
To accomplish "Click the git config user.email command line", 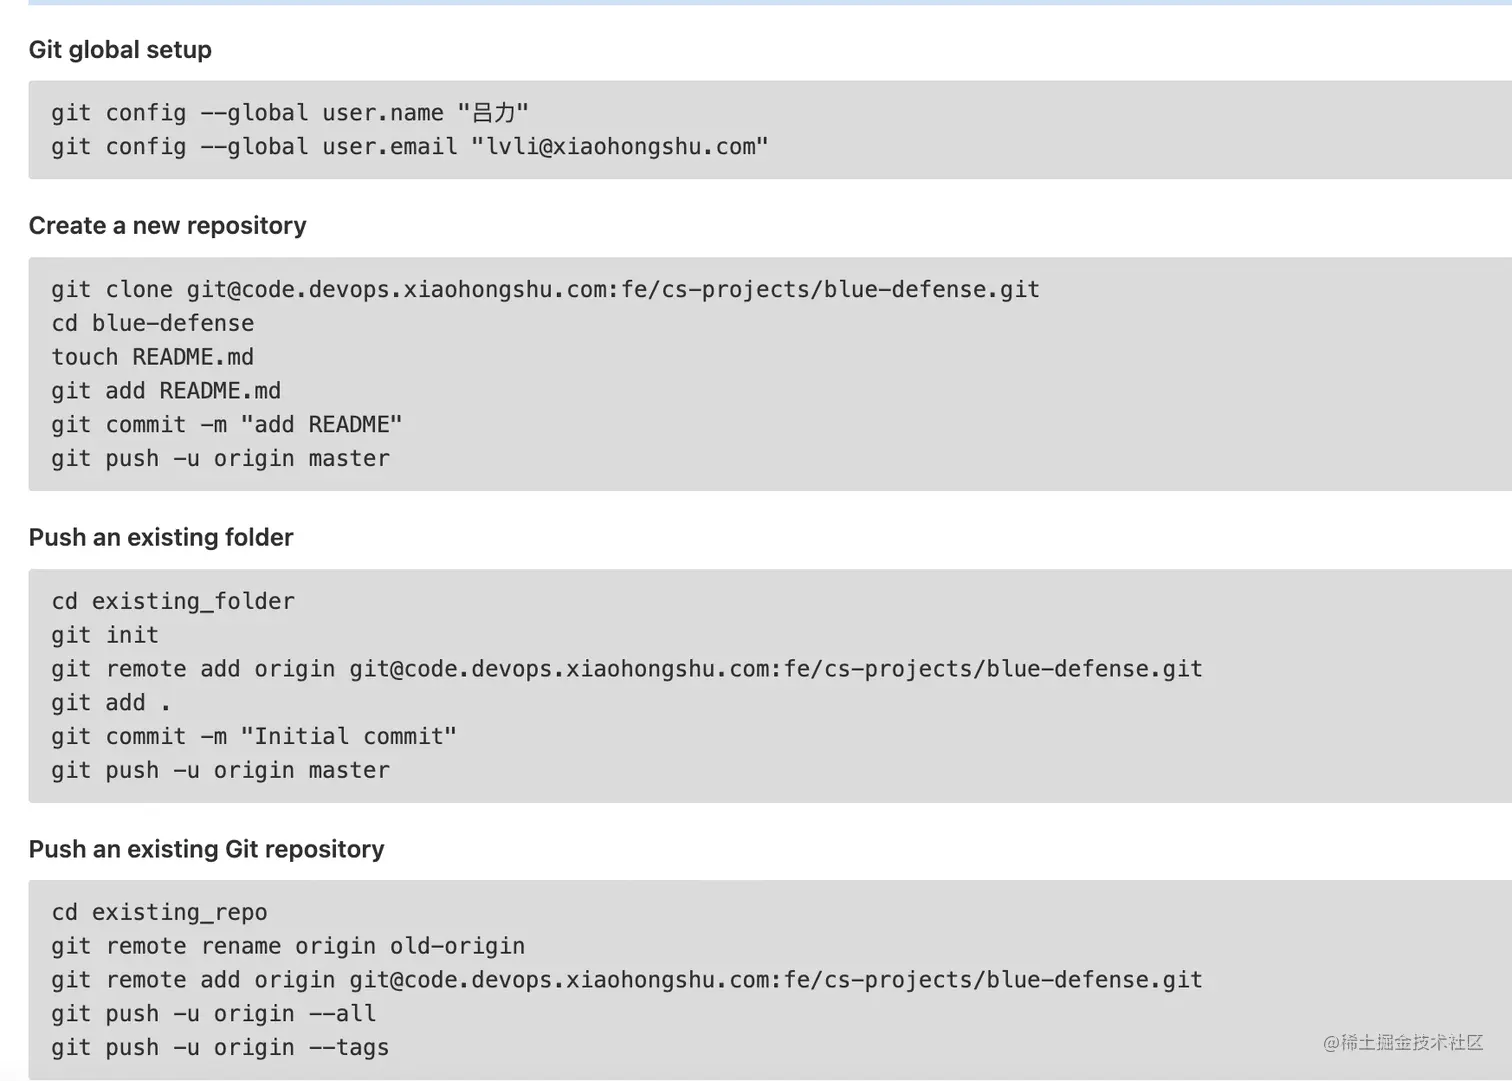I will pos(410,147).
